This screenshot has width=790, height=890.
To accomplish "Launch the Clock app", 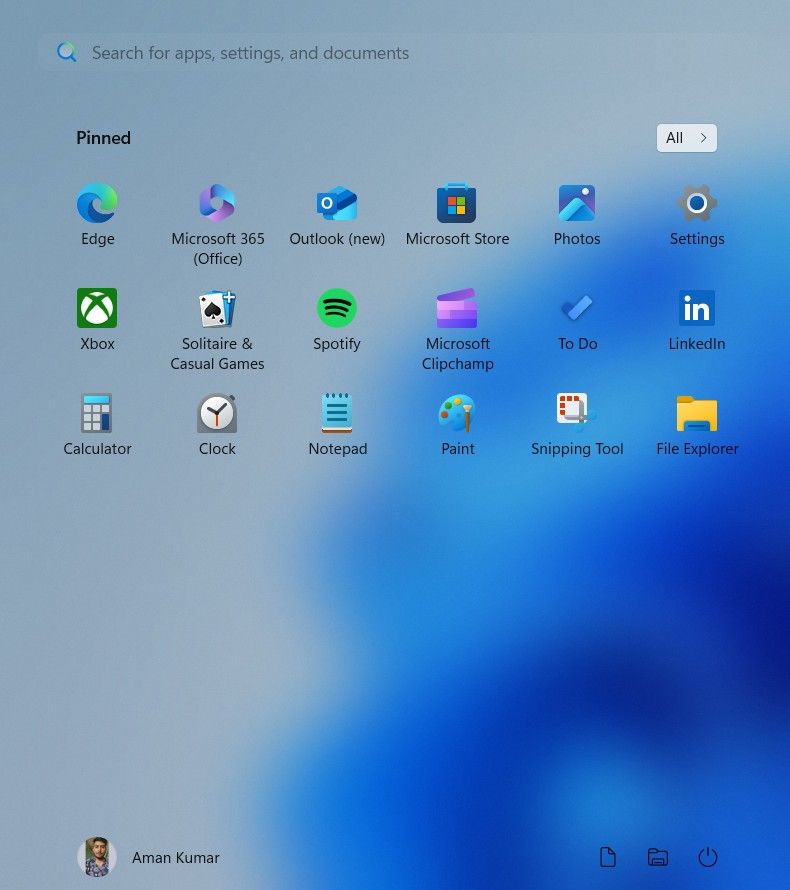I will 217,413.
